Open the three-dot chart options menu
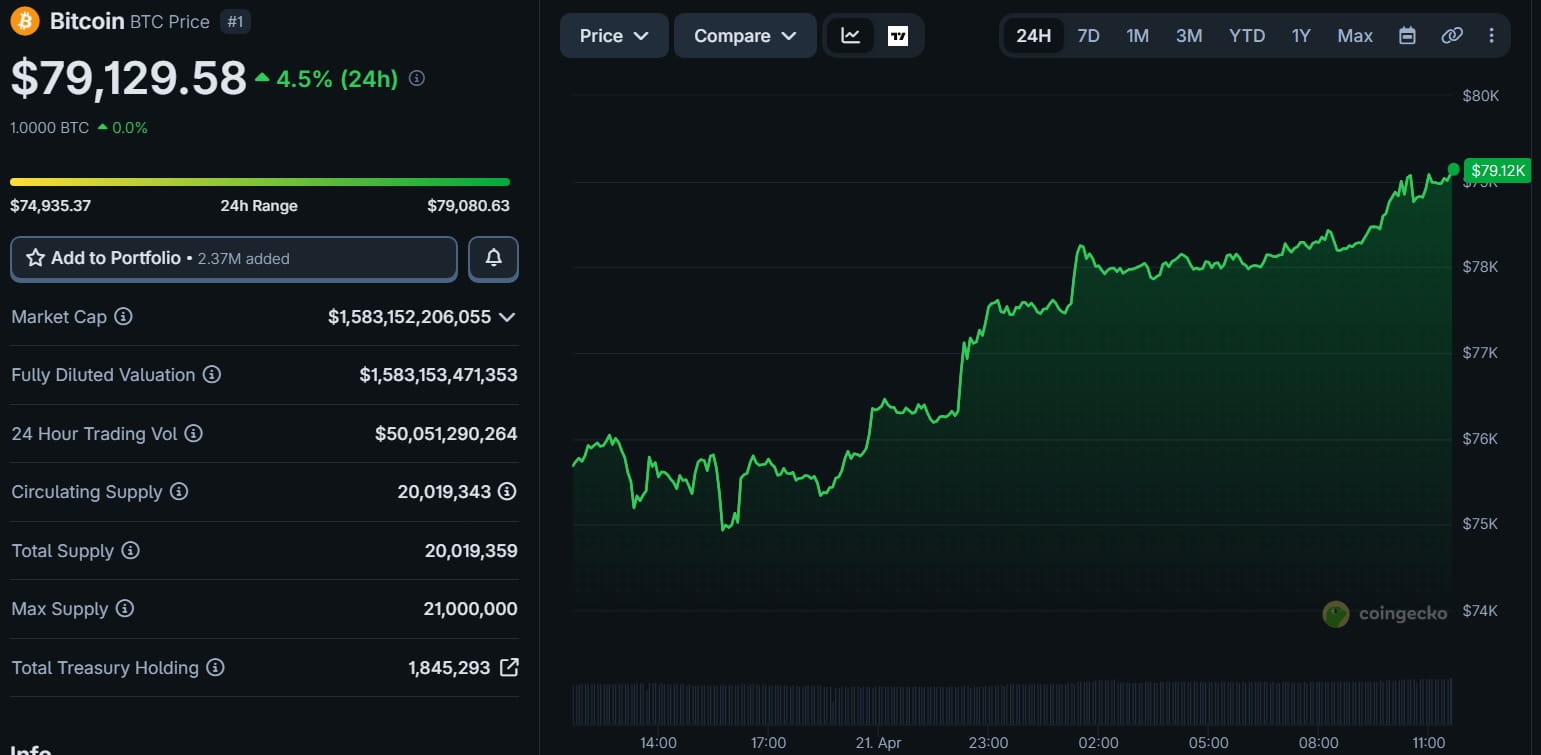Screen dimensions: 1541x755 coord(1491,36)
